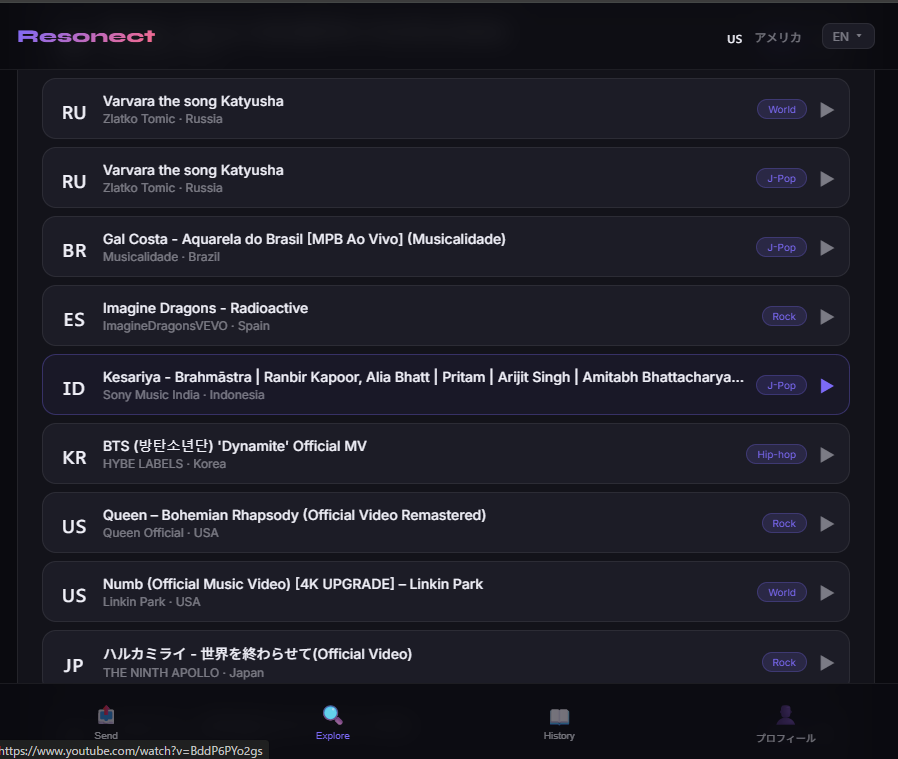
Task: Click the ES country code on Radioactive row
Action: pyautogui.click(x=74, y=320)
